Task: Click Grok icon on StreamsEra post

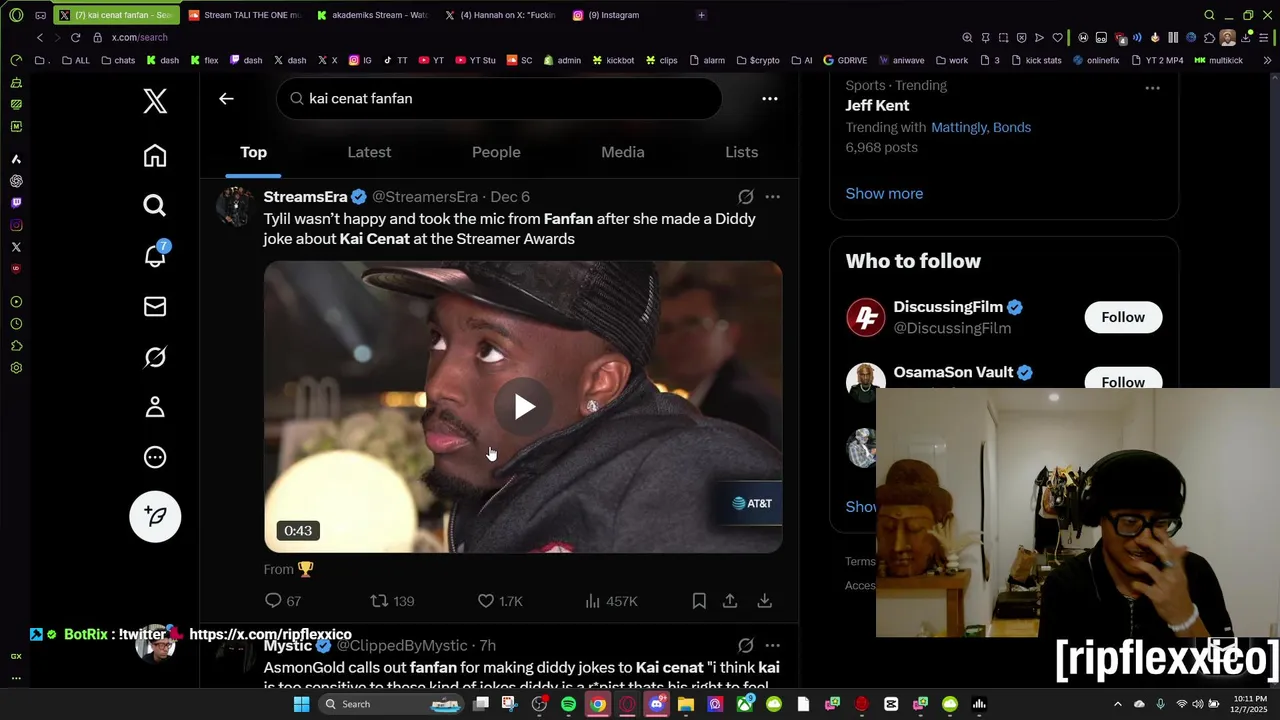Action: click(x=745, y=197)
